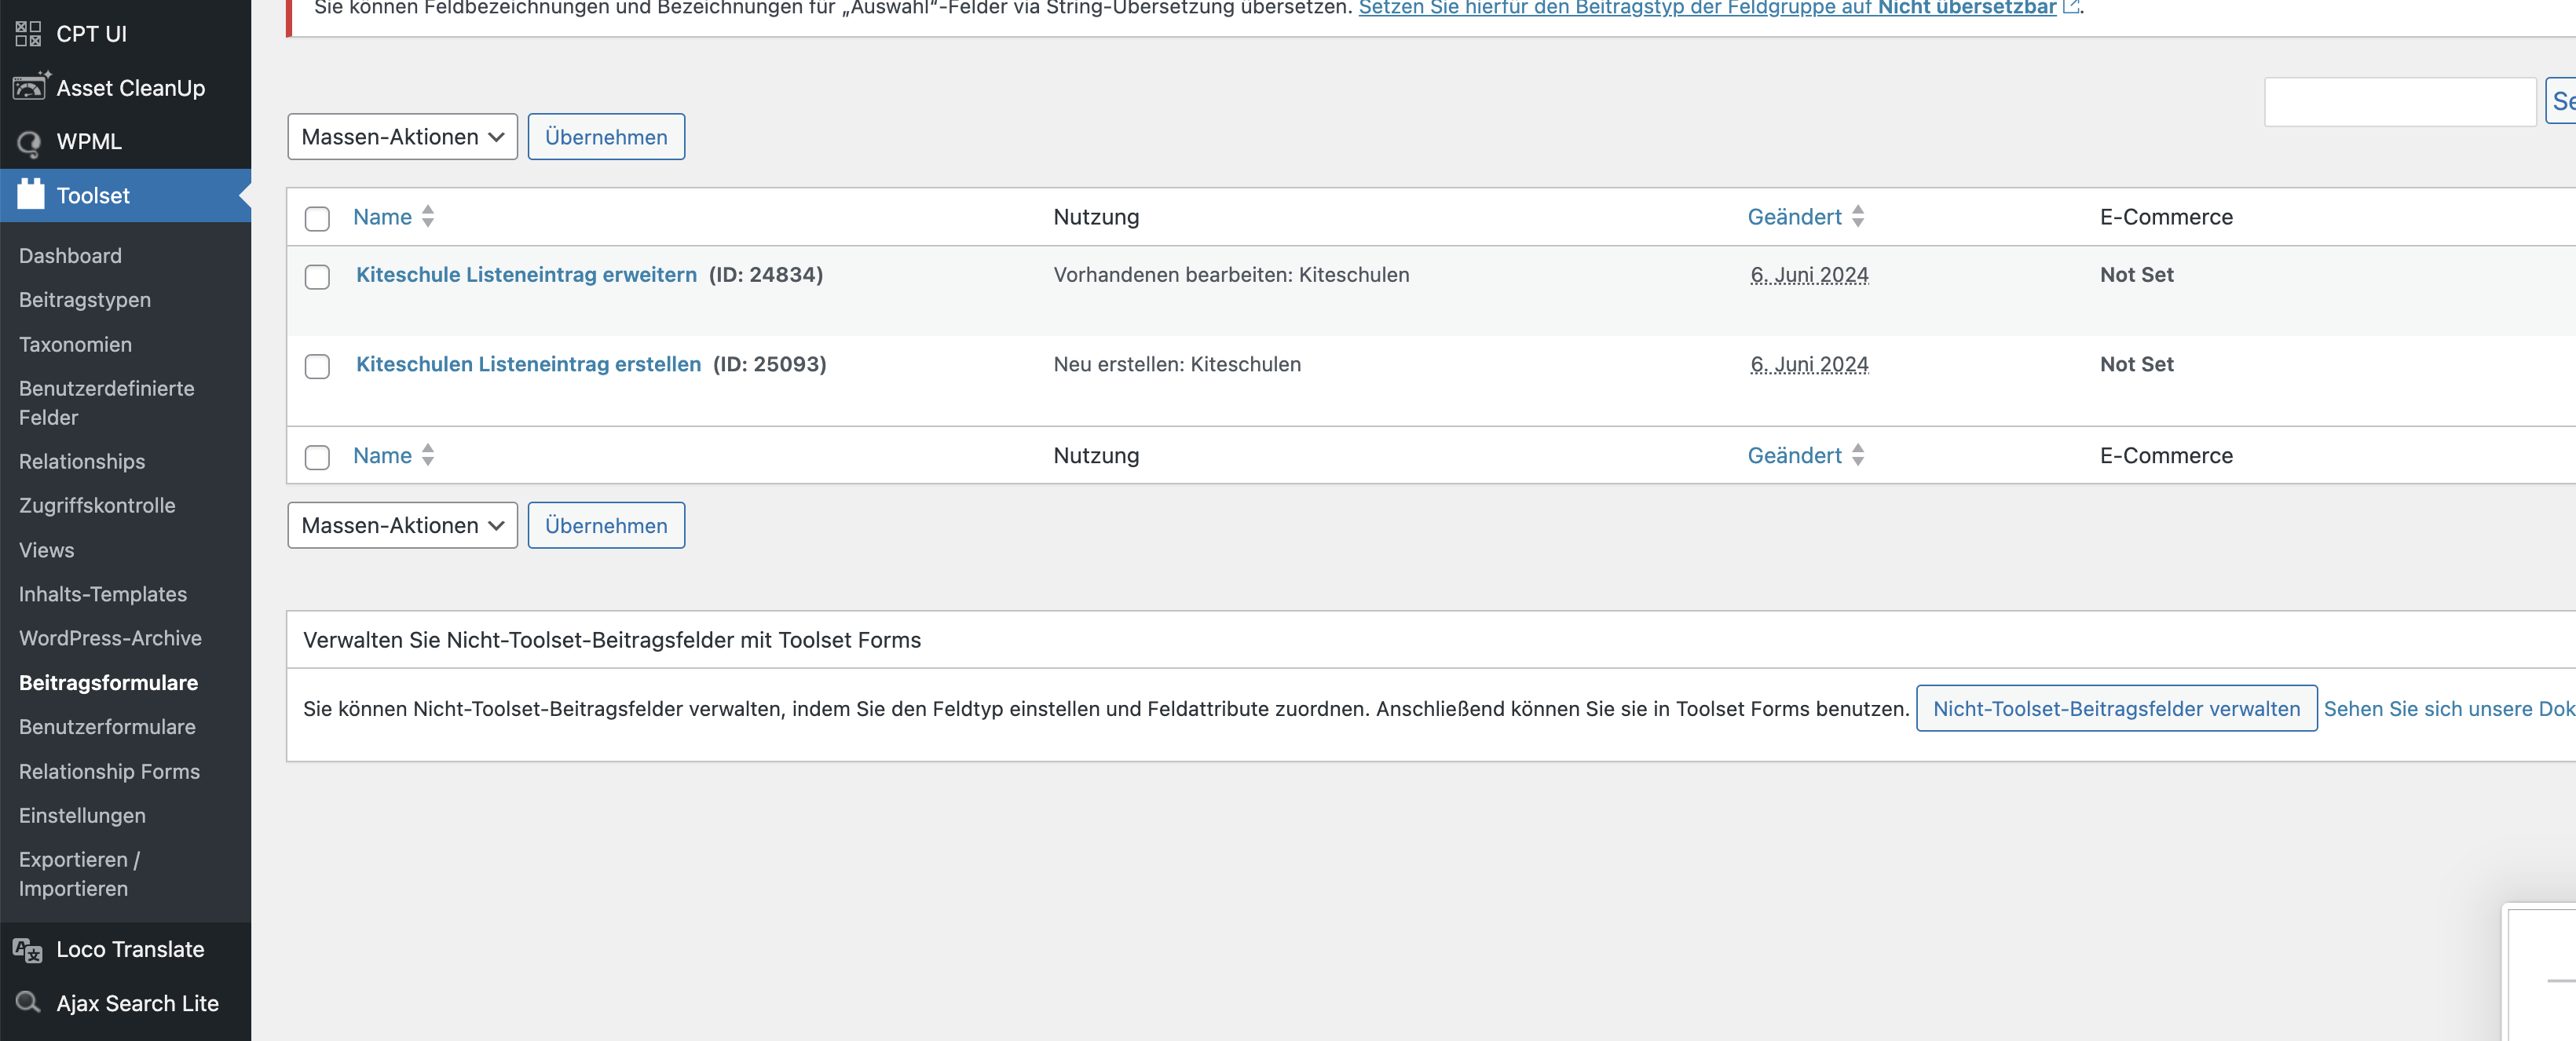This screenshot has width=2576, height=1041.
Task: Click heading Verwalten Sie Nicht-Toolset-Beitragsfelder
Action: pos(612,640)
